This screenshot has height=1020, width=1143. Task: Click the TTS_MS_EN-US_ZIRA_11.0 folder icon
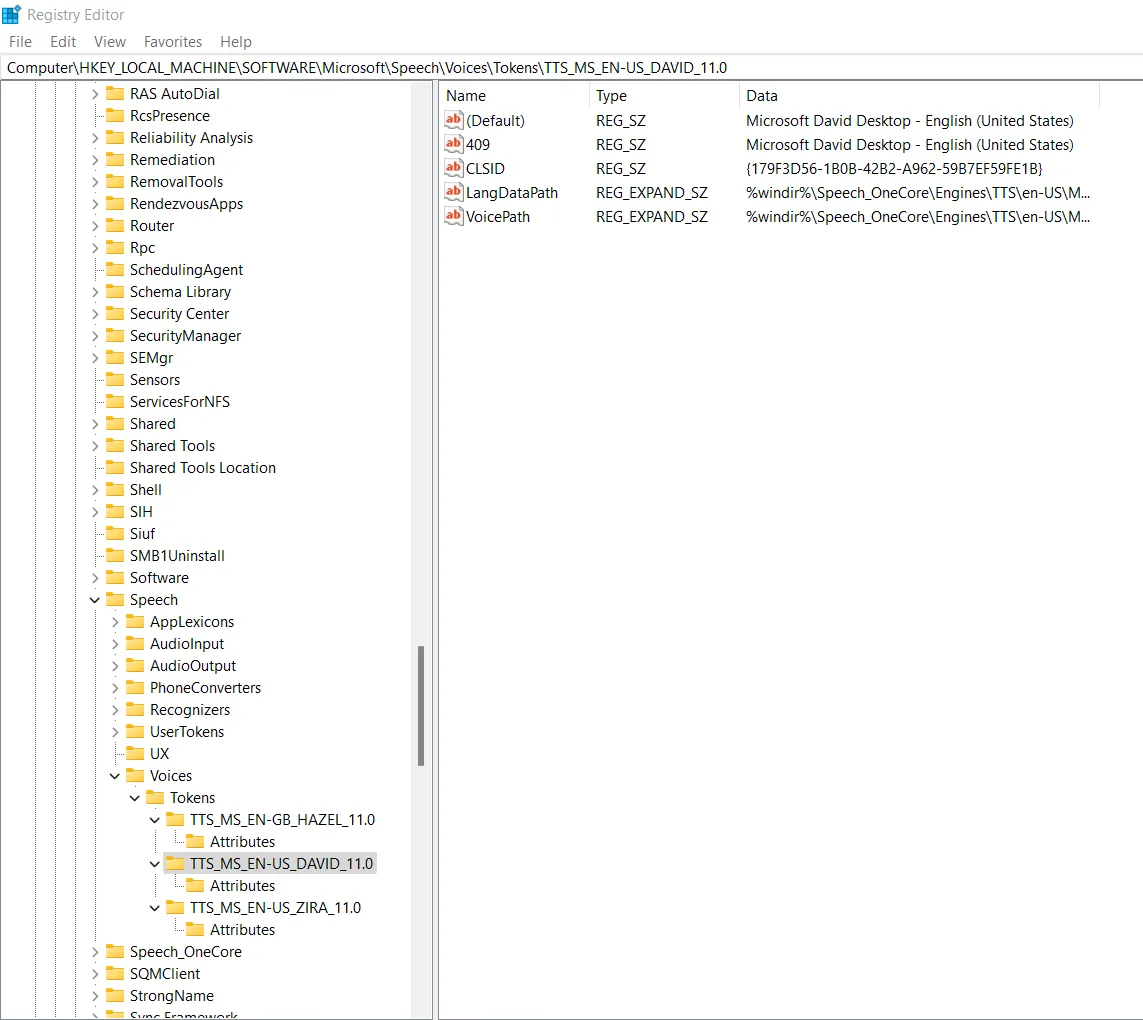(x=175, y=907)
